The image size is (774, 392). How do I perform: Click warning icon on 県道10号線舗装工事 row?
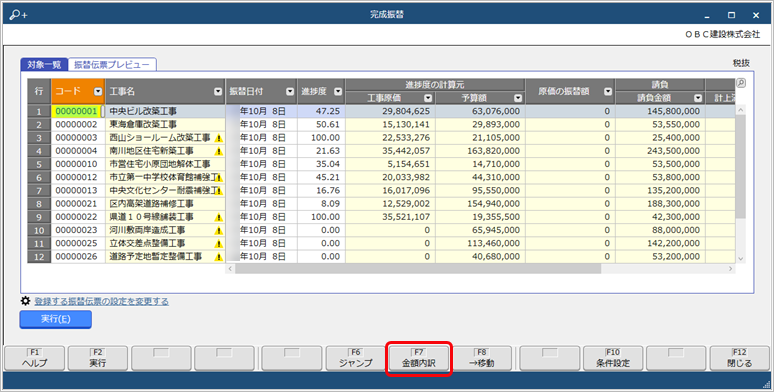click(x=219, y=217)
